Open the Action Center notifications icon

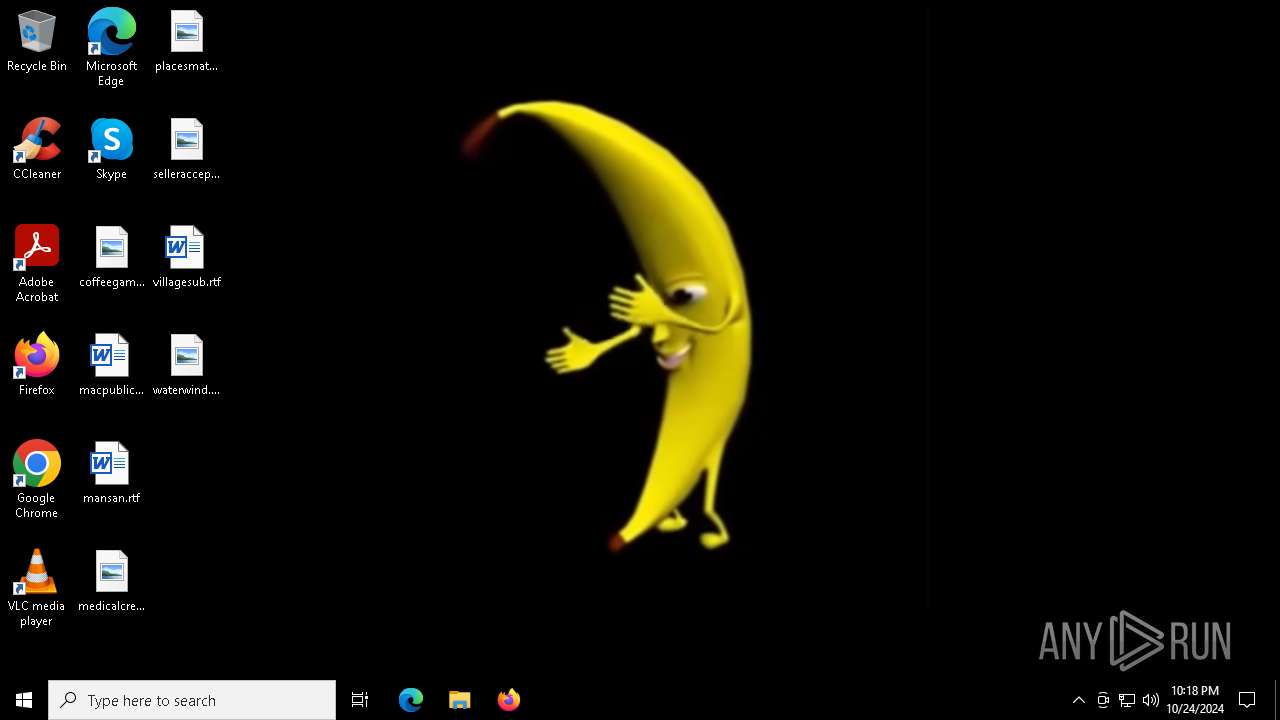[x=1247, y=700]
